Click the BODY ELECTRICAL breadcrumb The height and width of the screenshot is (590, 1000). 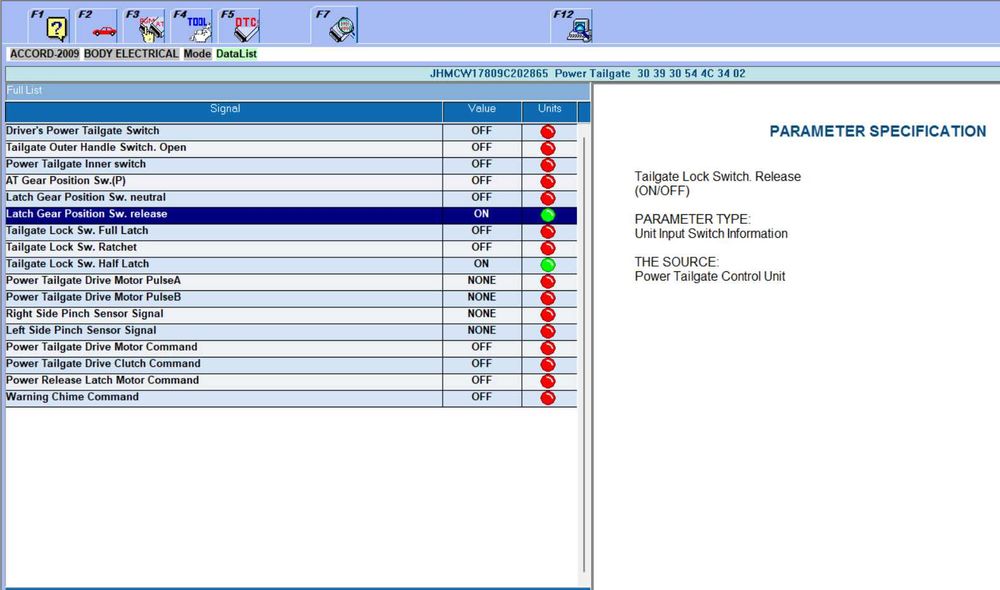coord(131,54)
